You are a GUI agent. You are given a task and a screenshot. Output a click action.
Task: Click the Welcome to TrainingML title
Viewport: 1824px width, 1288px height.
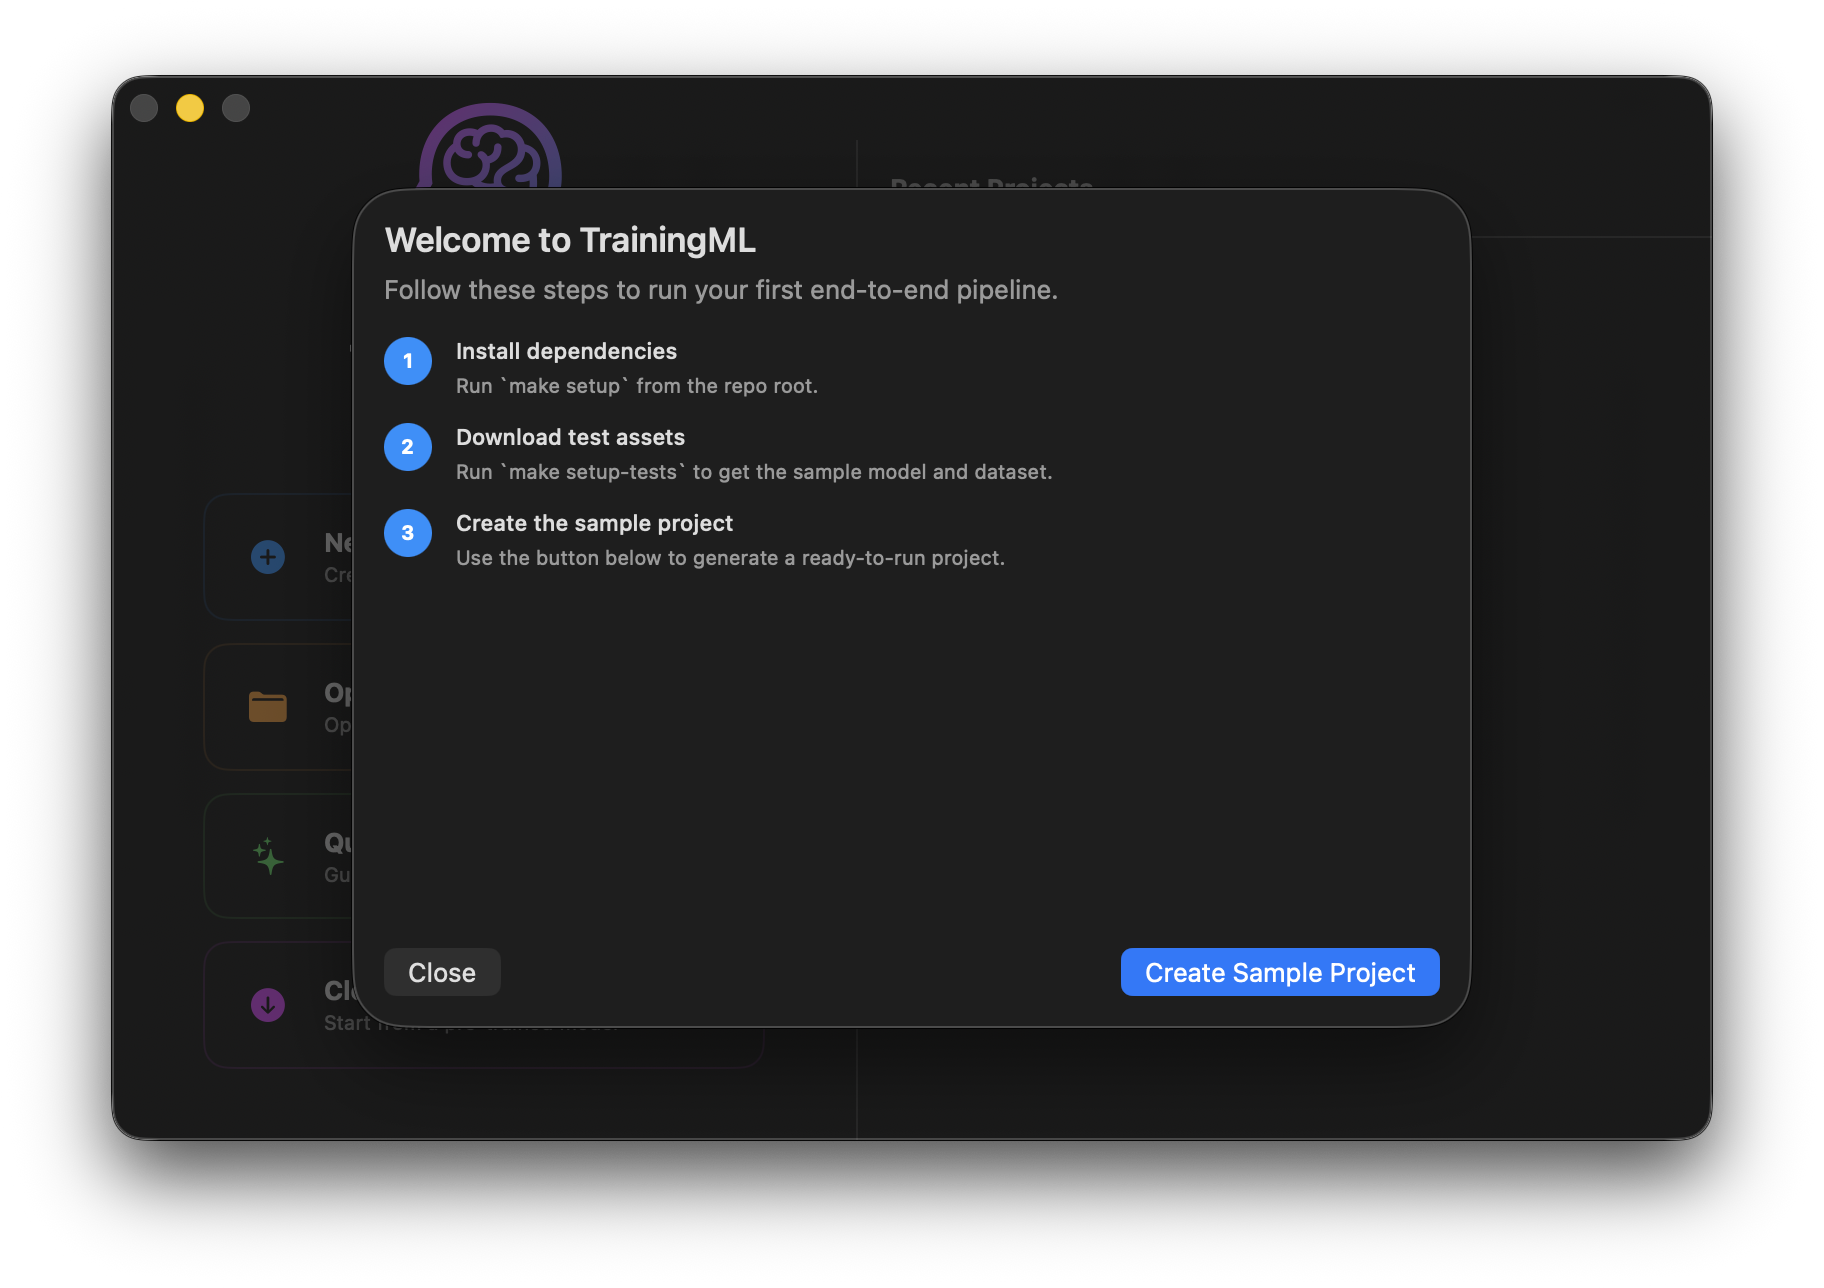pos(569,240)
